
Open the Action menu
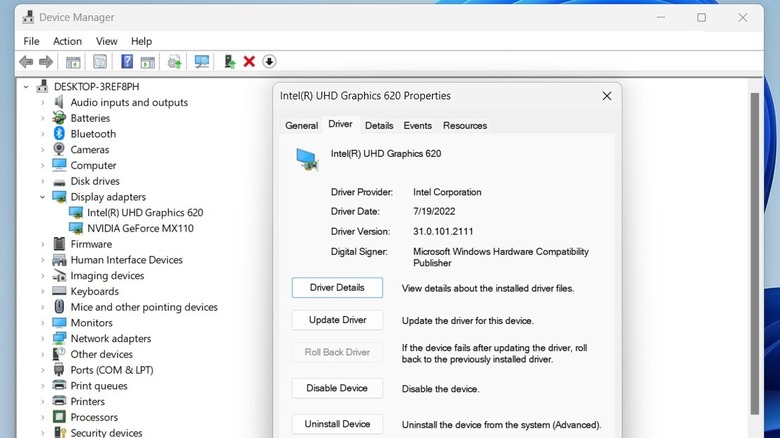[67, 41]
